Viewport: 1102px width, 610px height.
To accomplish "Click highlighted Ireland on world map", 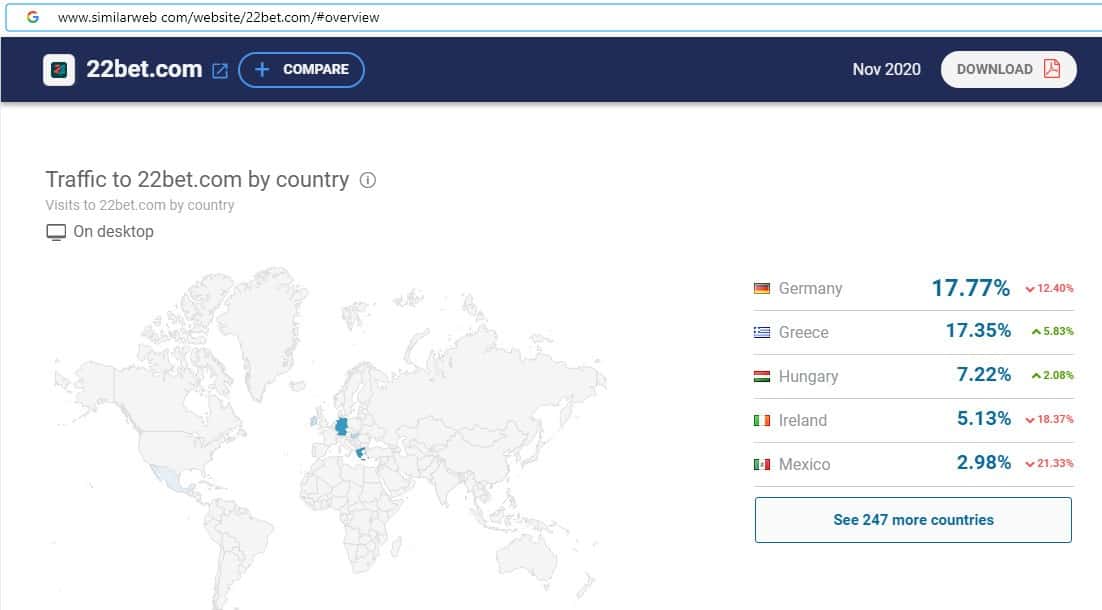I will tap(313, 421).
